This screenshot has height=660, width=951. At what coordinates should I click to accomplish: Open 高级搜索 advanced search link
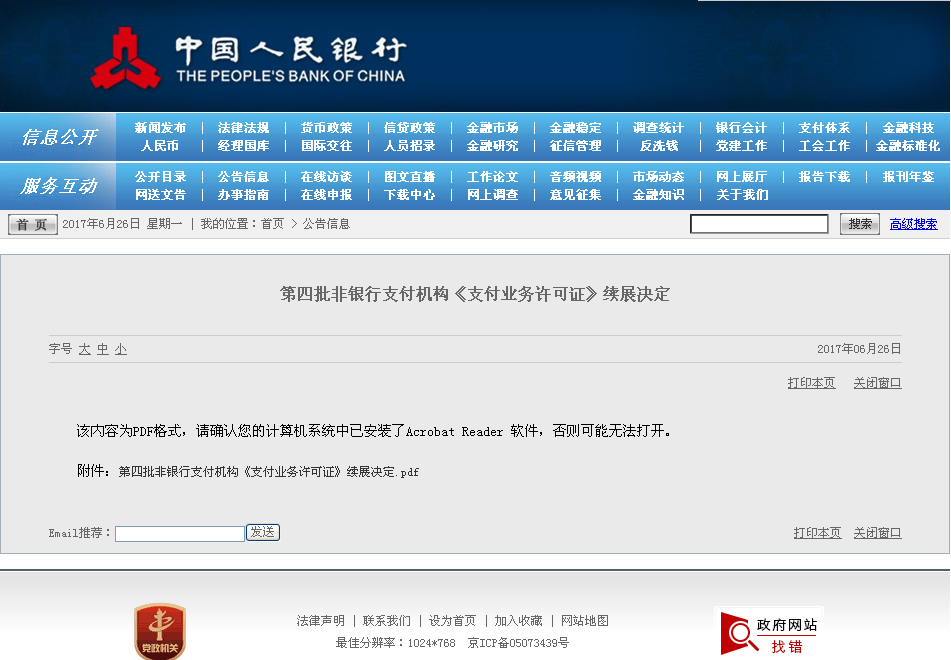click(x=913, y=224)
